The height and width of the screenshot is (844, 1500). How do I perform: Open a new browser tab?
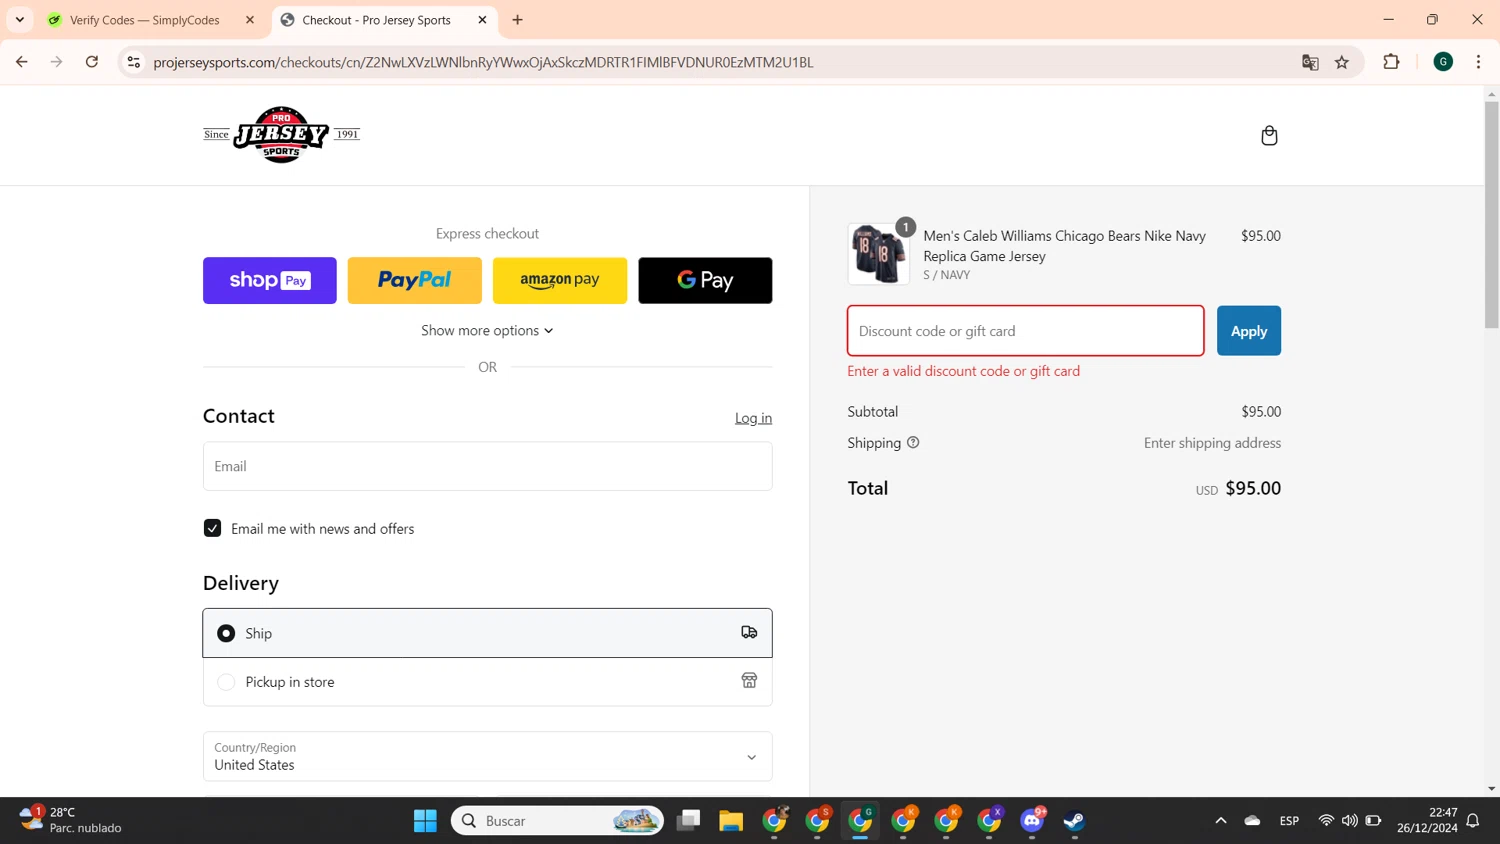517,20
